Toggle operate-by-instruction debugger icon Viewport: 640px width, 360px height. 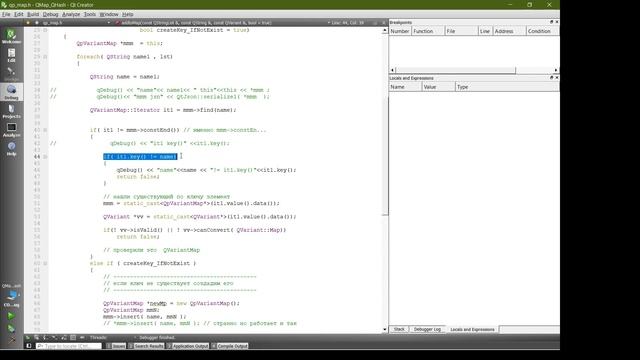click(73, 338)
